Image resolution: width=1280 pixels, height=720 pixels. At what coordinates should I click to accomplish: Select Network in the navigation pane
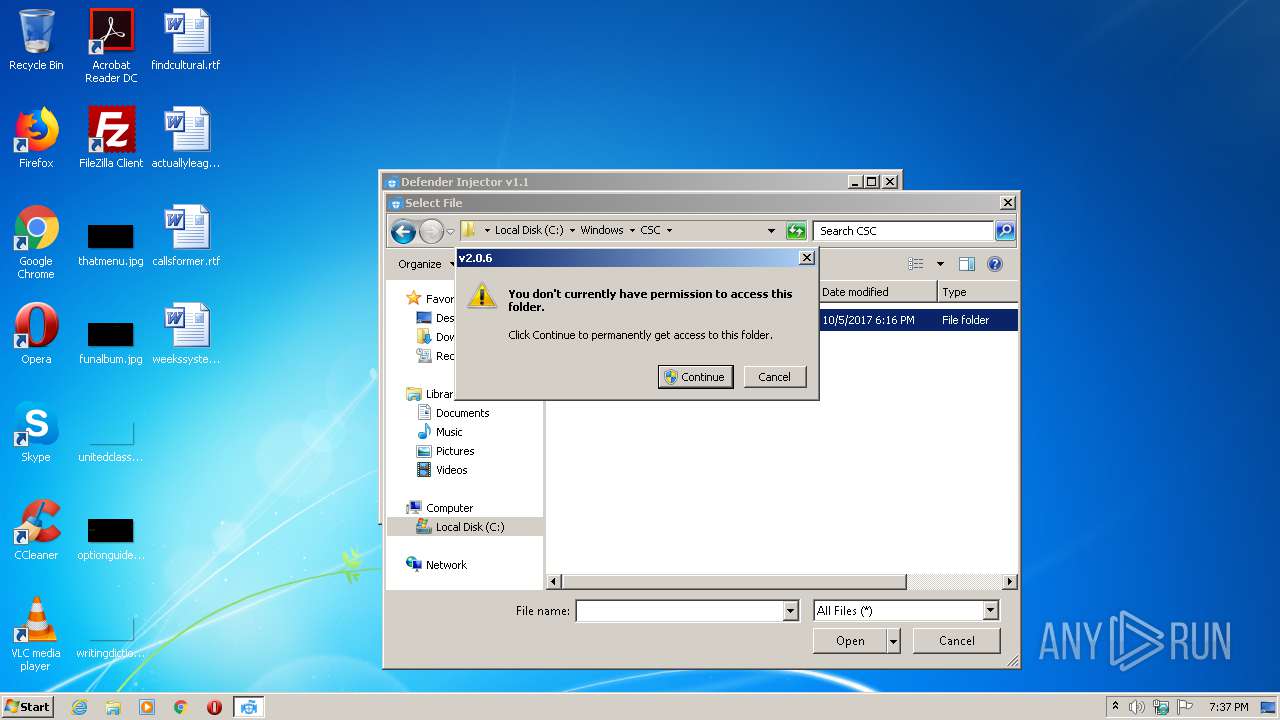[446, 565]
